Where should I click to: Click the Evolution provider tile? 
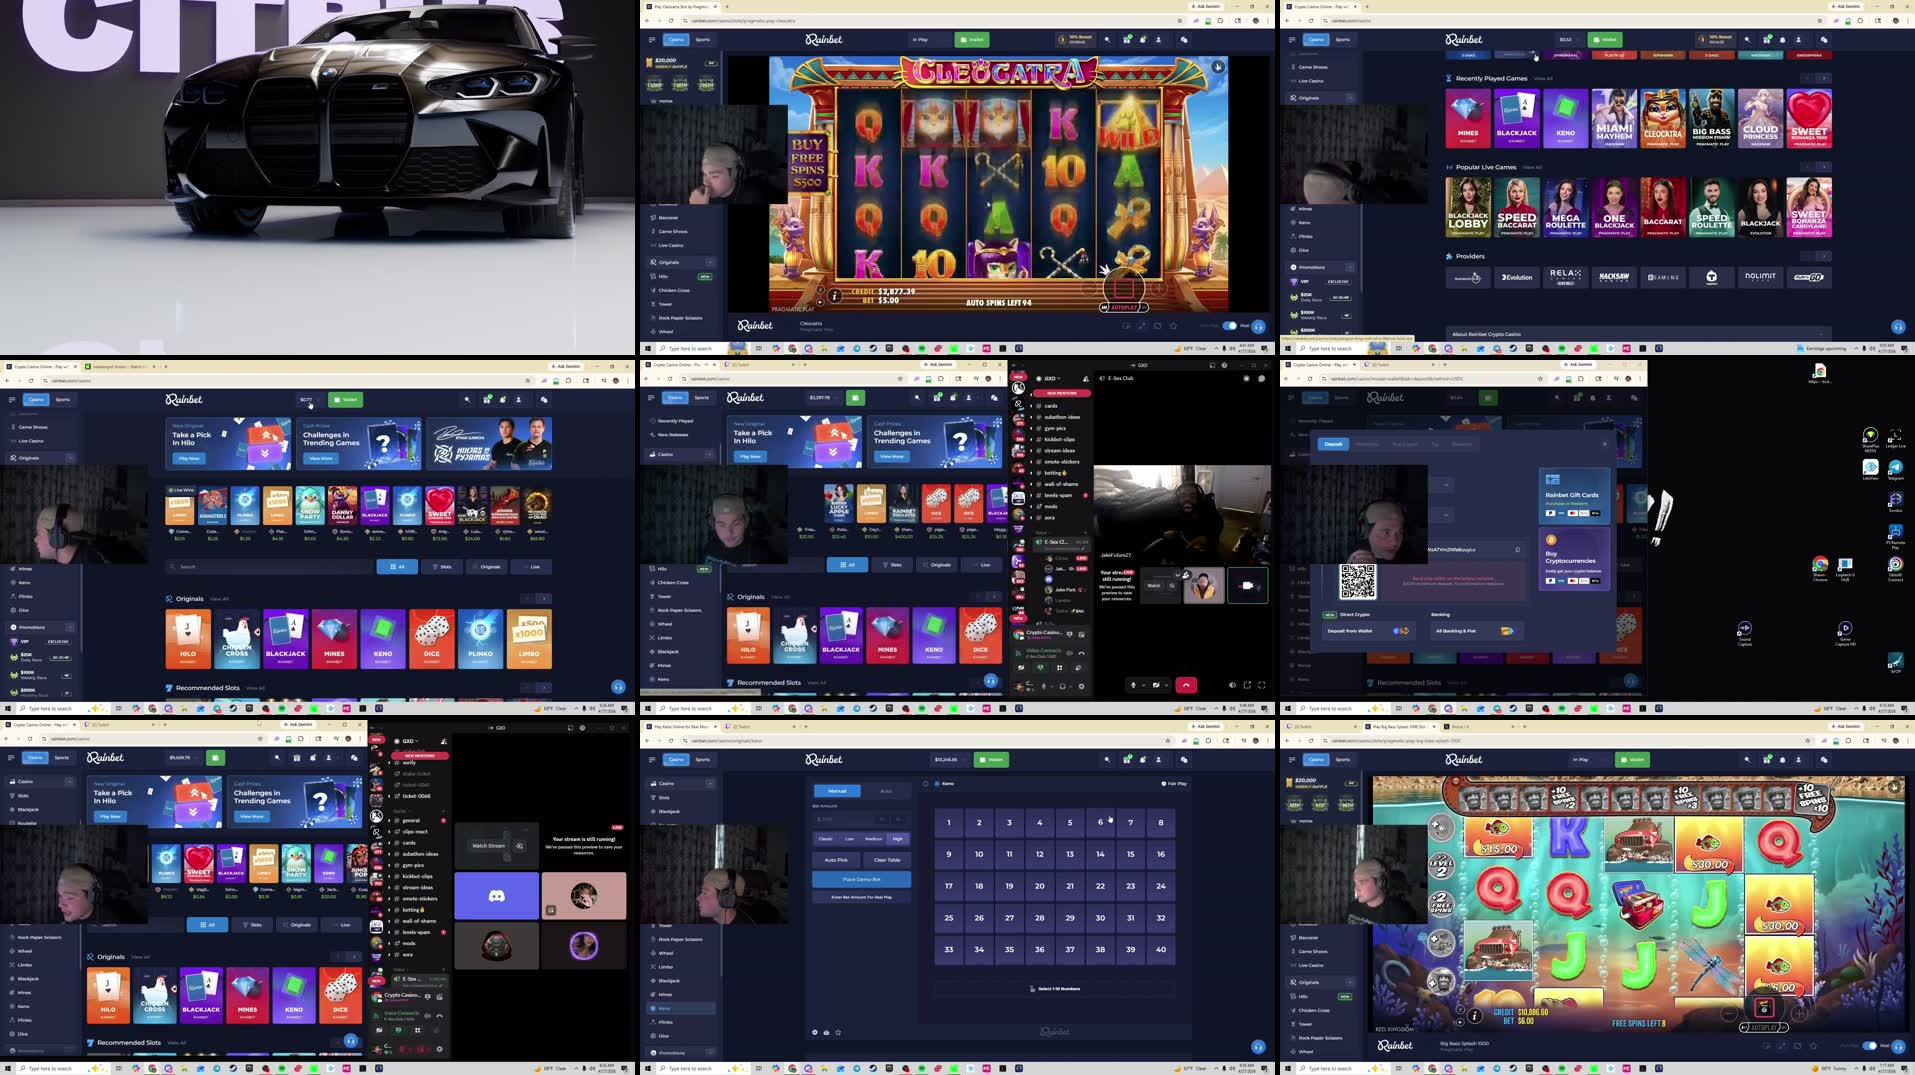pos(1517,277)
